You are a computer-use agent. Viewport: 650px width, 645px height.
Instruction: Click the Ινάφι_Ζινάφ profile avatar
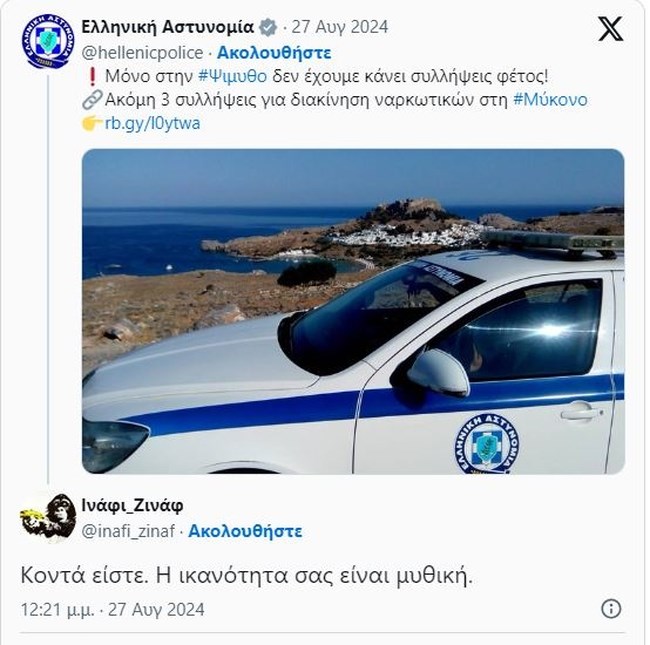(48, 518)
